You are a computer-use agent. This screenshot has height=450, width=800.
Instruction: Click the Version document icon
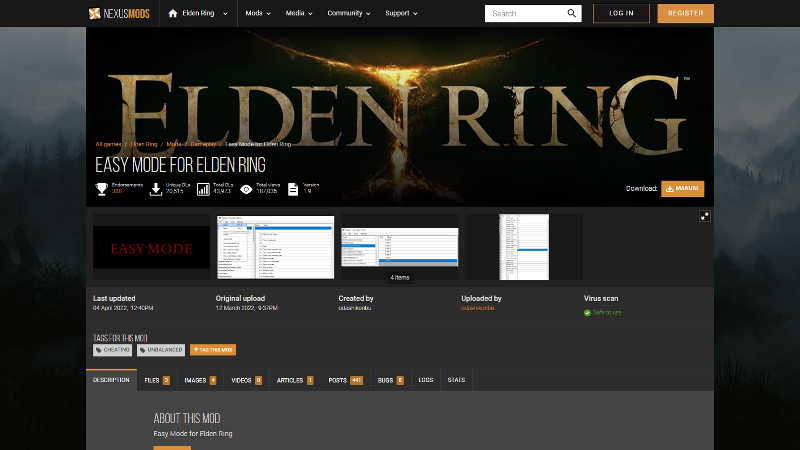click(293, 189)
